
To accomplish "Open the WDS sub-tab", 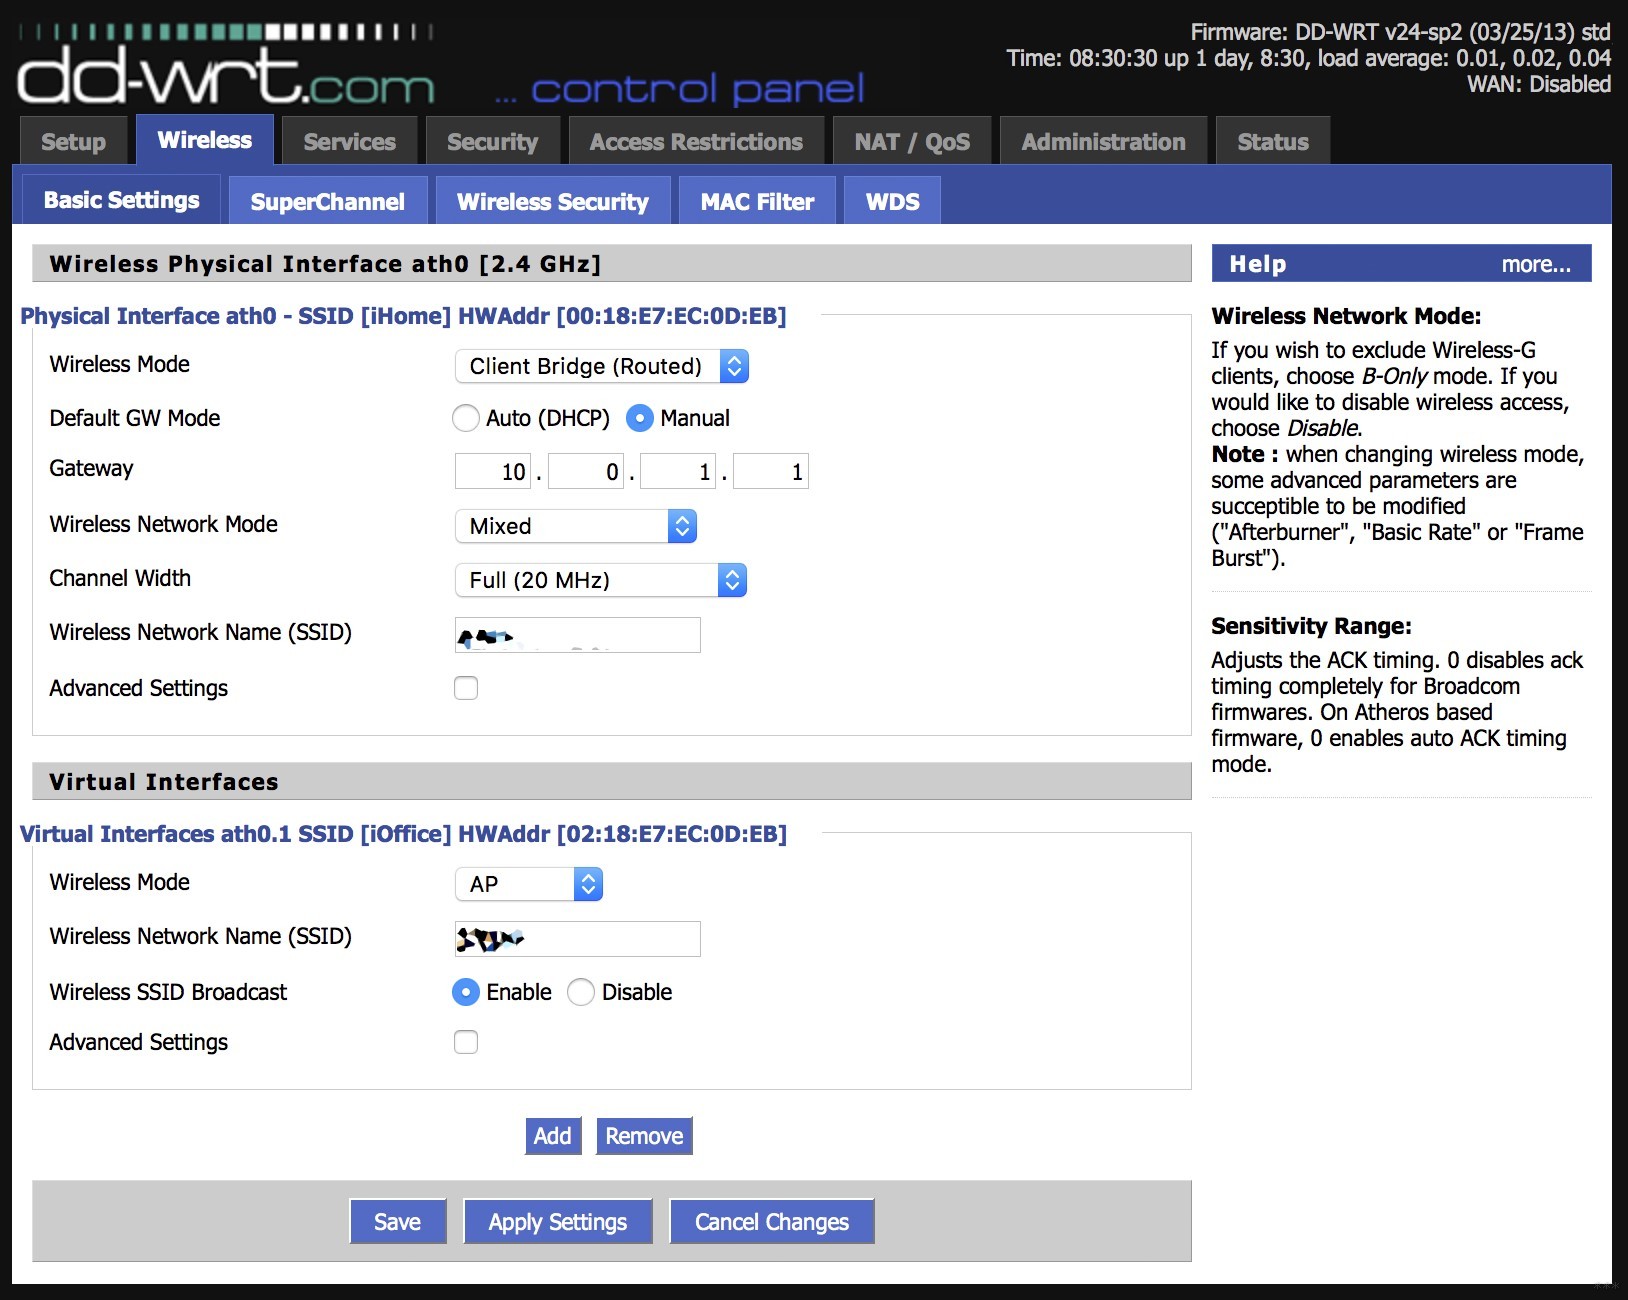I will (892, 202).
